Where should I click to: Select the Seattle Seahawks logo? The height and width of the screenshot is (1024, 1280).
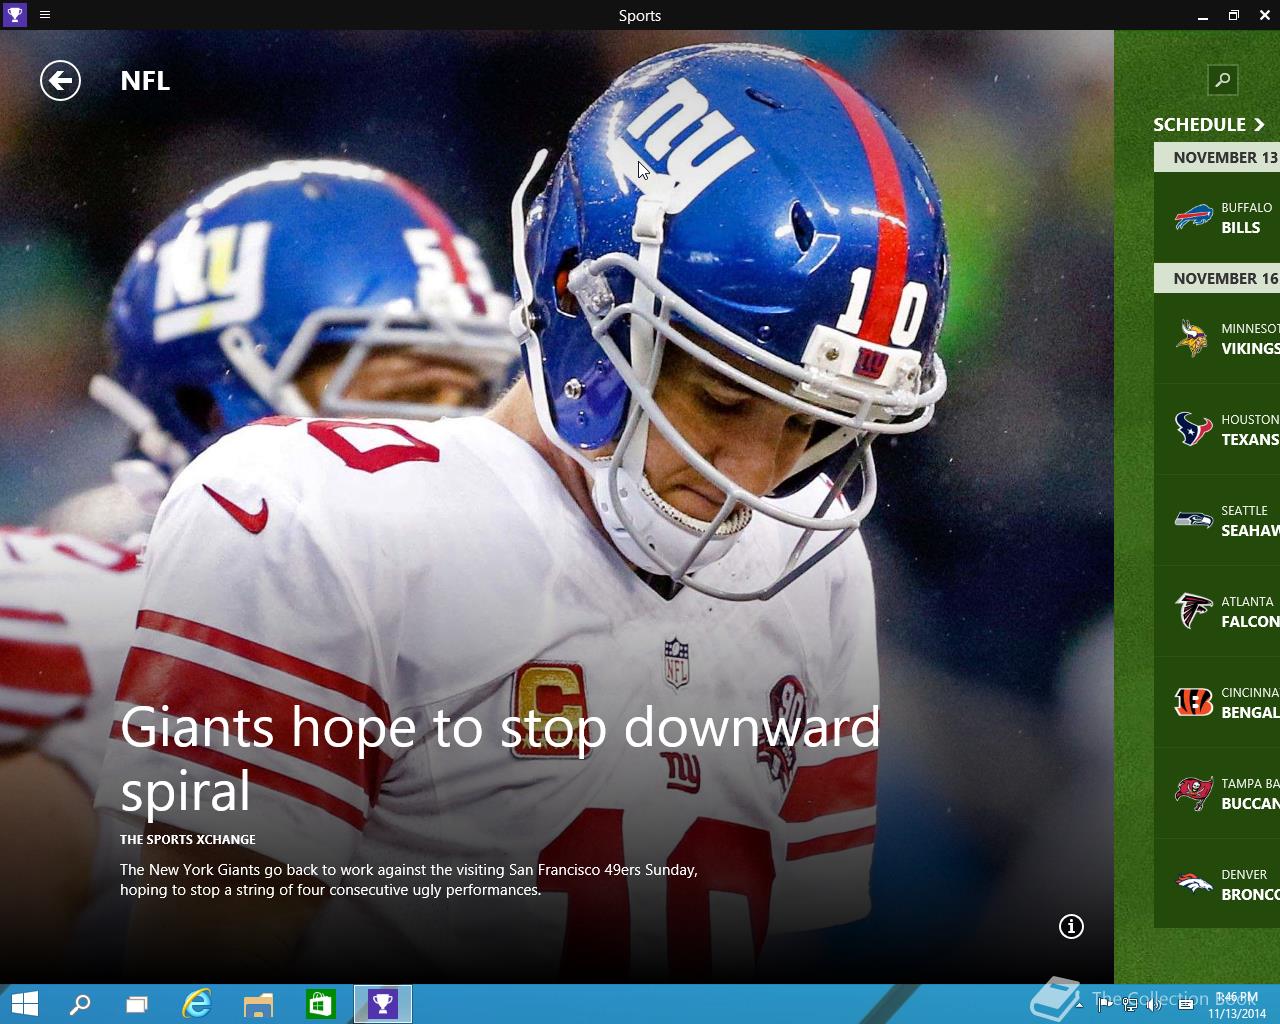pos(1193,520)
